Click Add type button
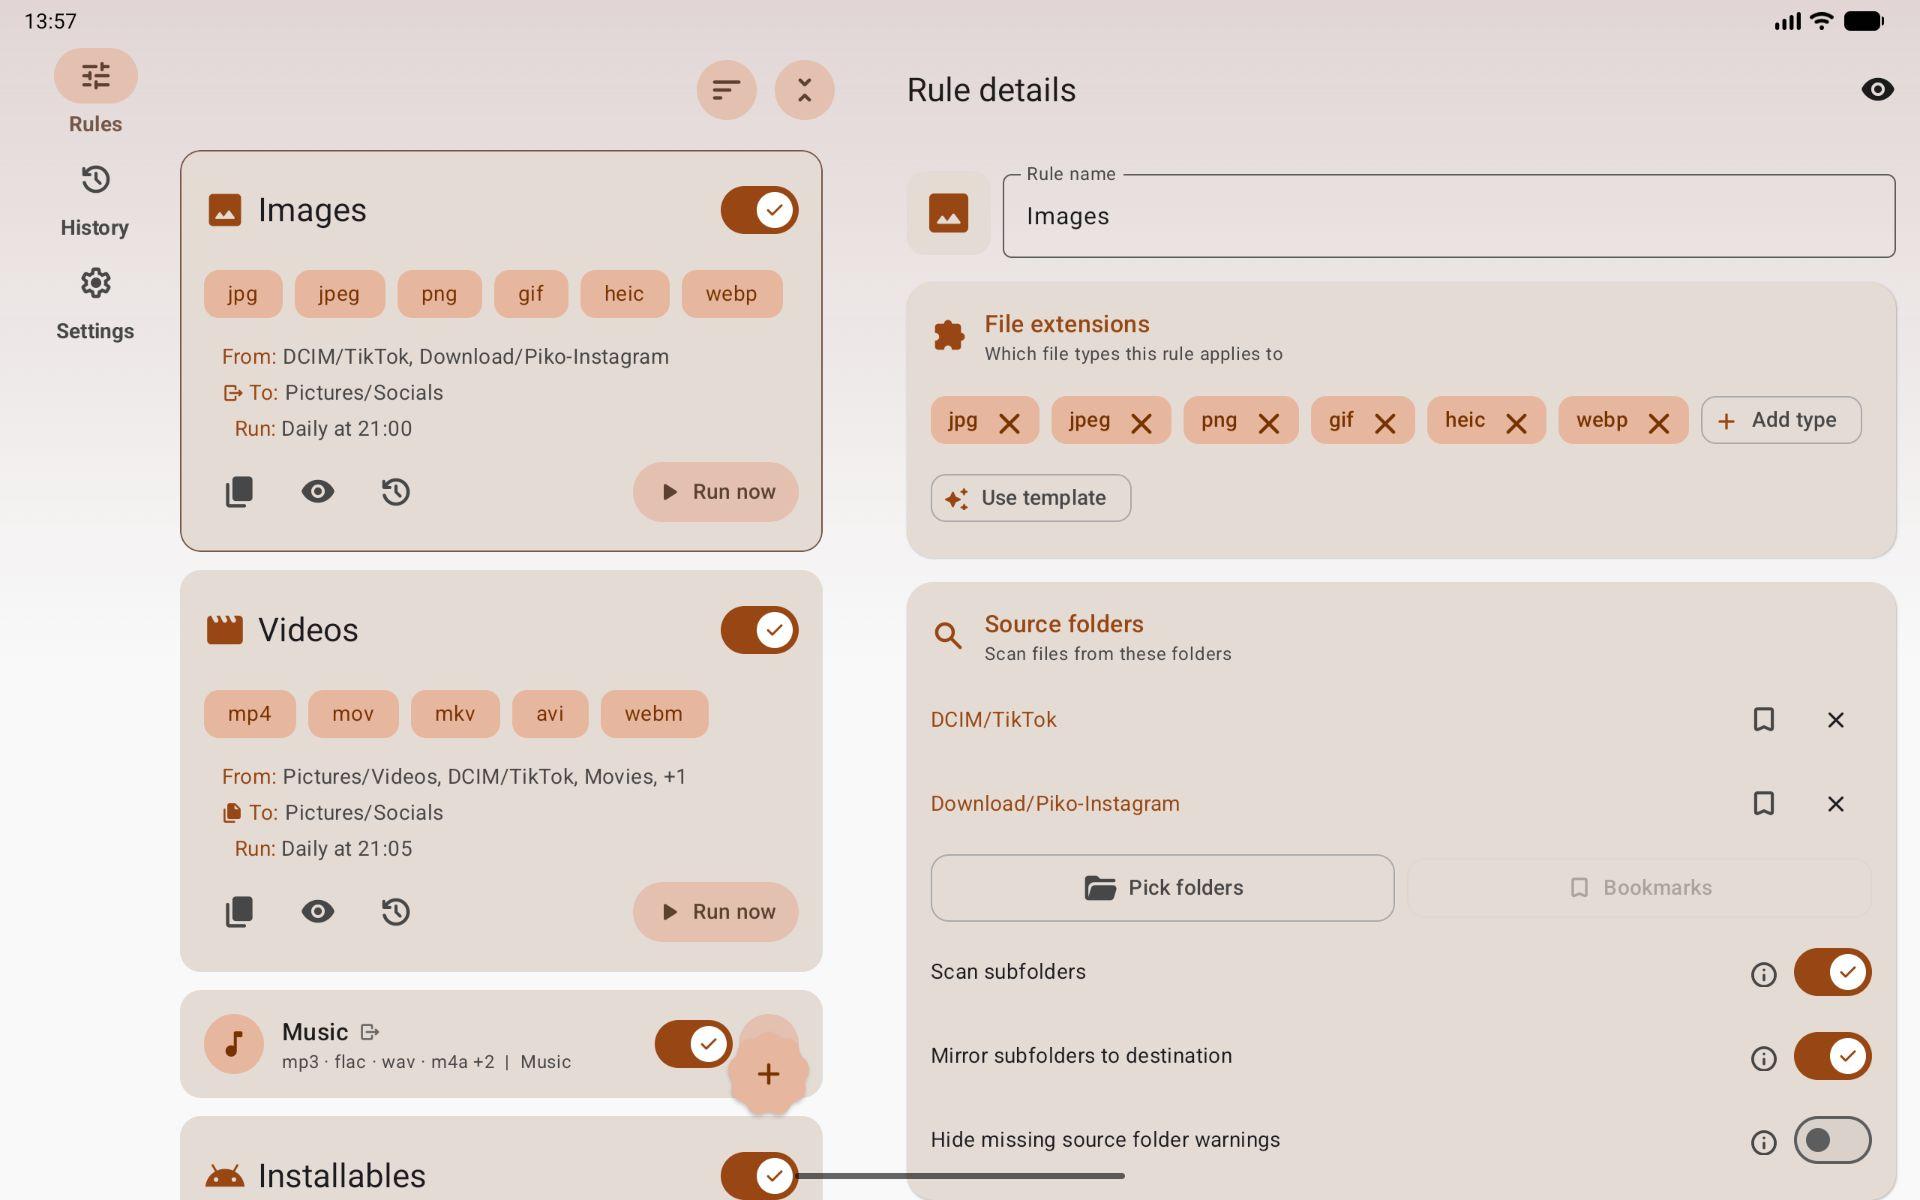This screenshot has height=1200, width=1920. pos(1781,420)
